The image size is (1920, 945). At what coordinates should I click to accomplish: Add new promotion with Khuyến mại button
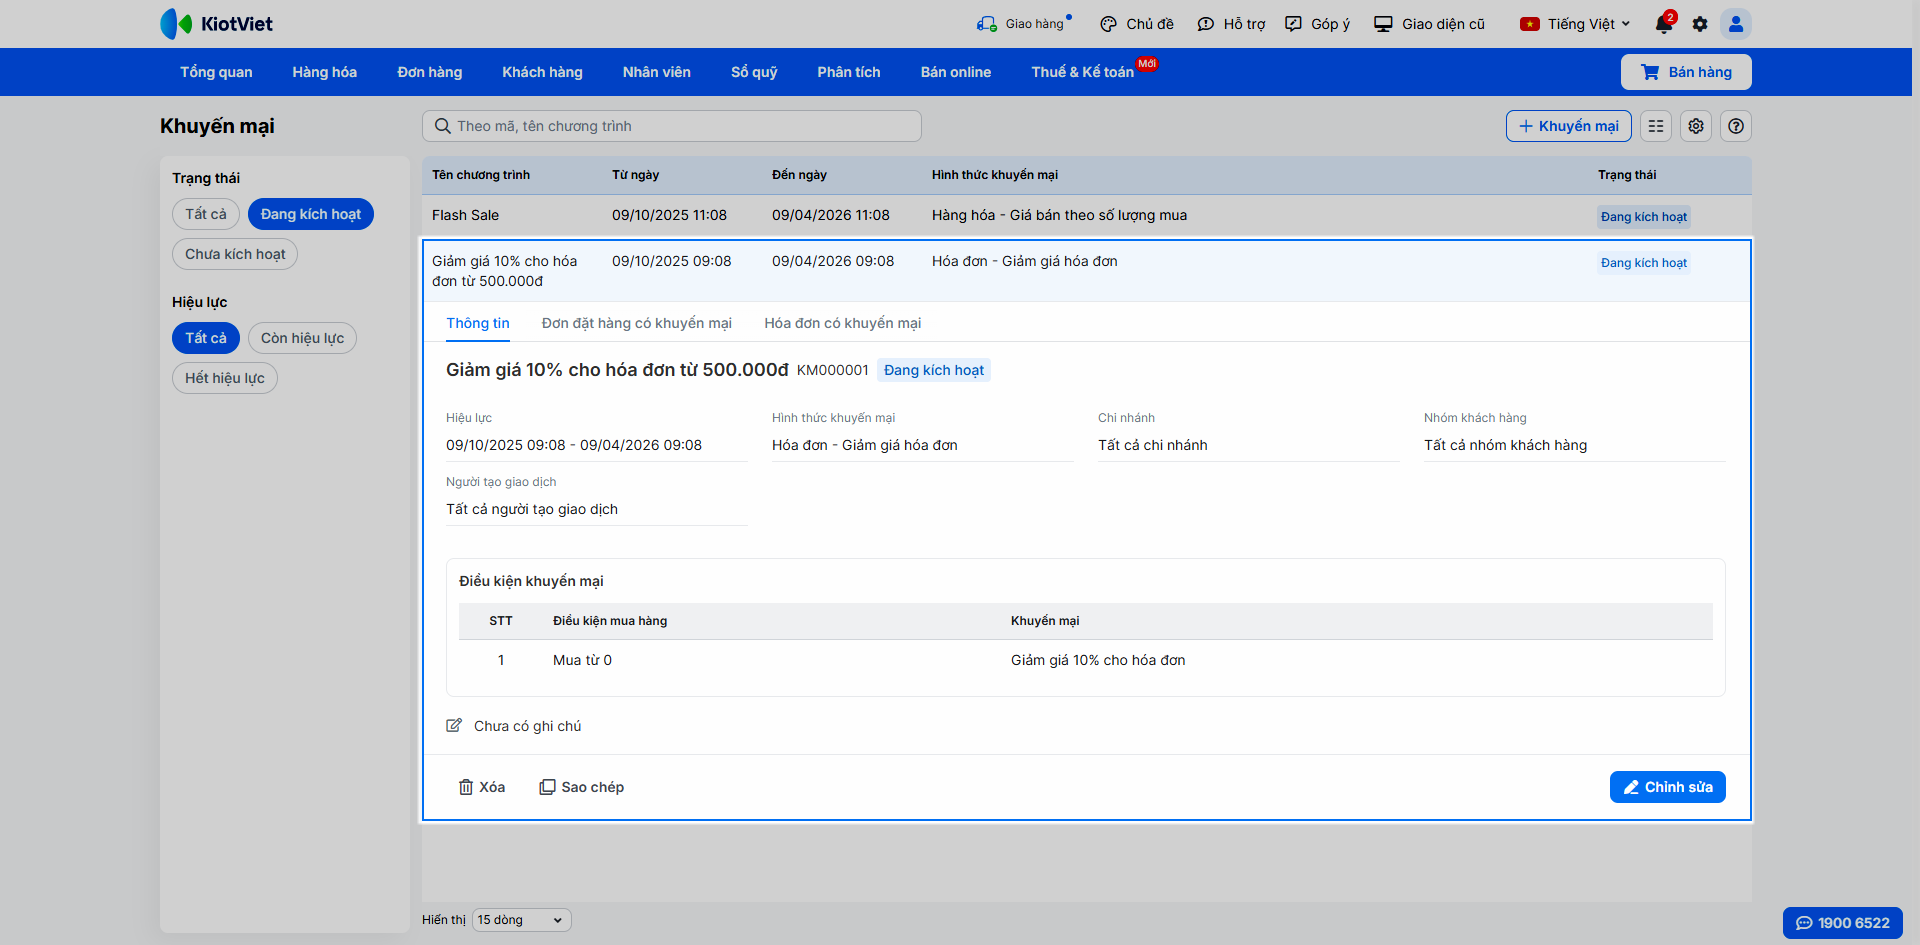(x=1568, y=126)
